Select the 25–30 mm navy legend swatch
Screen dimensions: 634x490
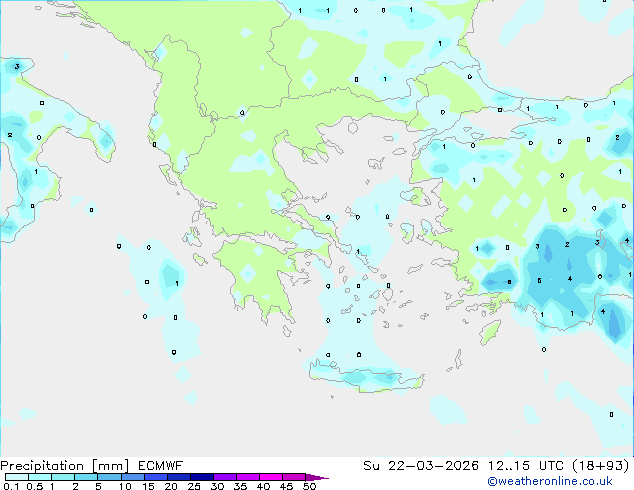pyautogui.click(x=201, y=477)
